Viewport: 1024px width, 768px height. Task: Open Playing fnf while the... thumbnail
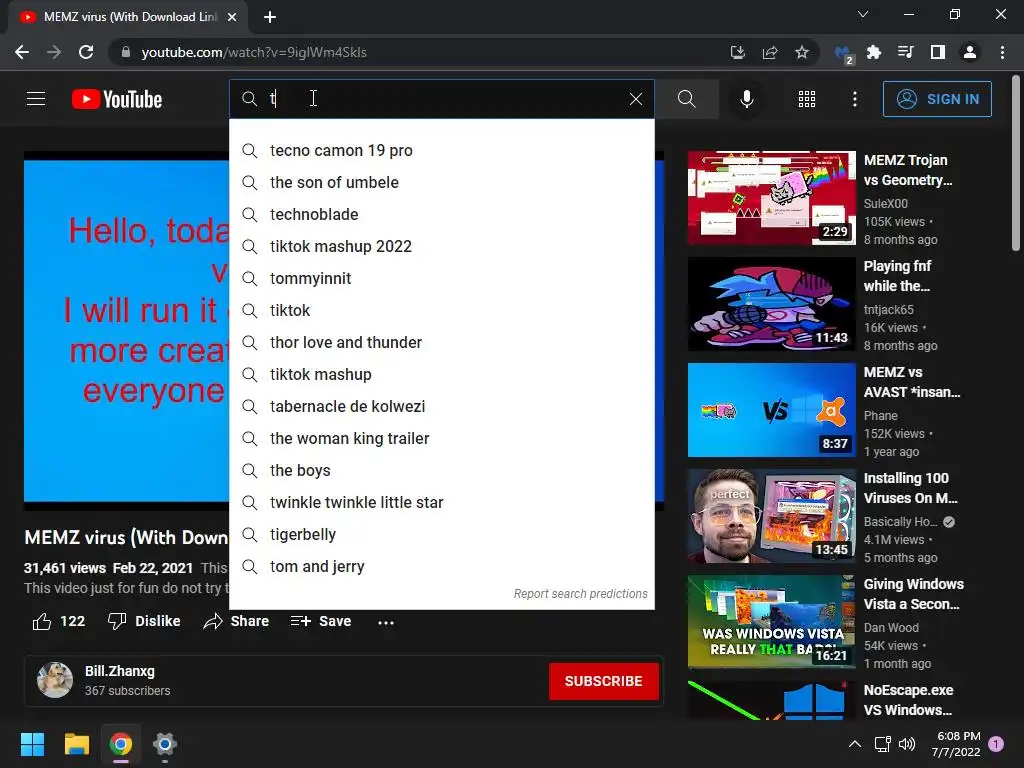(x=771, y=304)
